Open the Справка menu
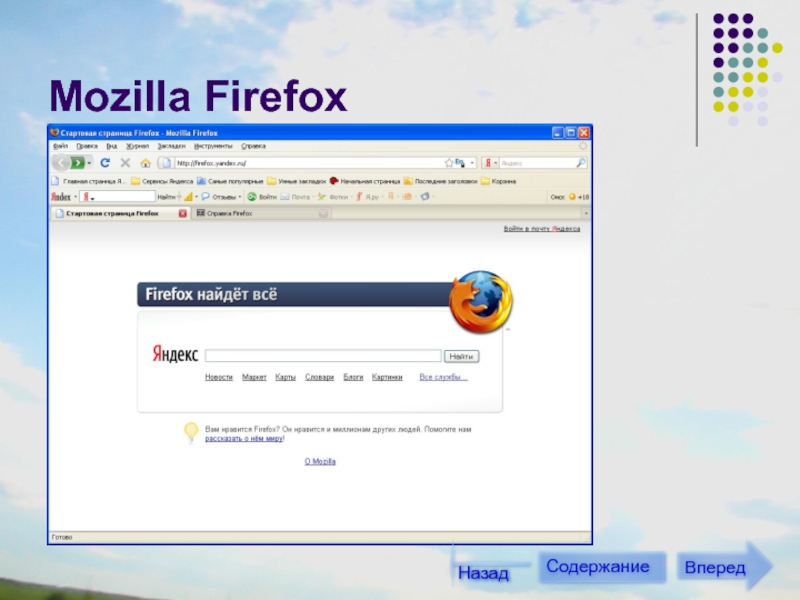 coord(253,146)
